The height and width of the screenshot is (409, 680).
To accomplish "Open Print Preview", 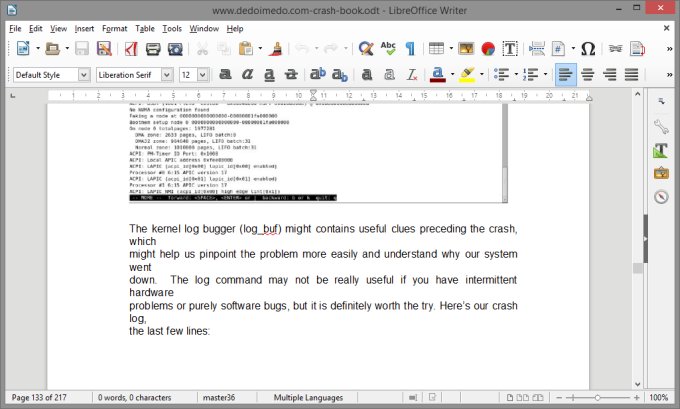I will point(175,49).
